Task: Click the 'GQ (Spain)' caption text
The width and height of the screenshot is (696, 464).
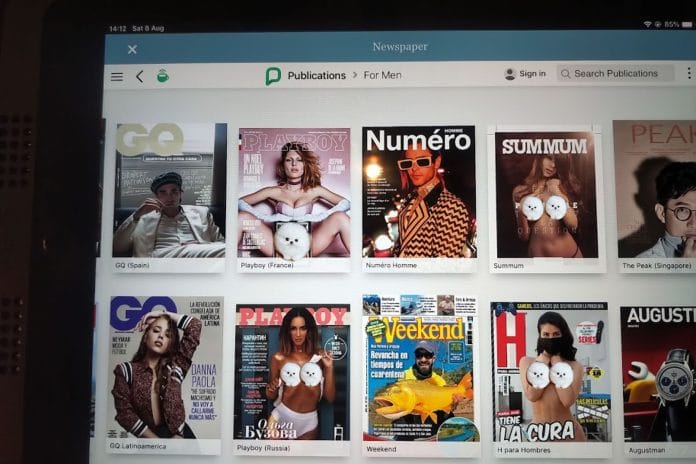Action: (132, 265)
